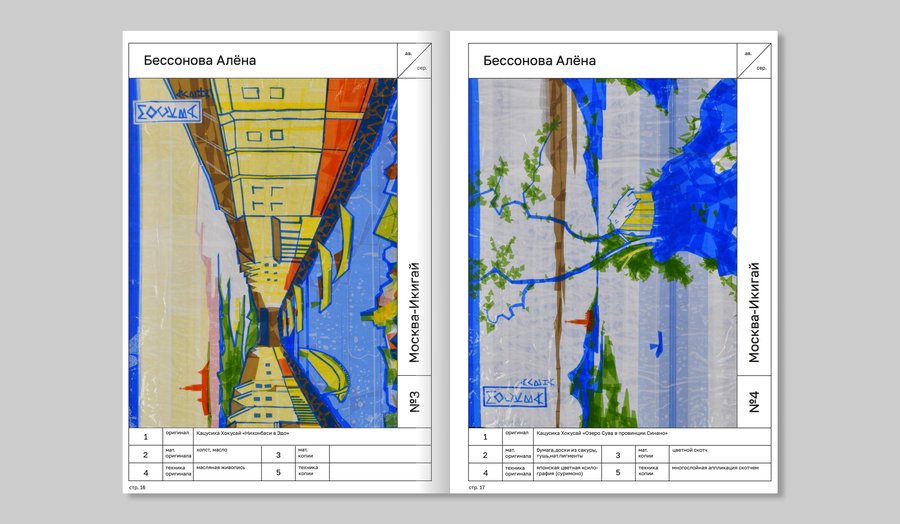
Task: Click the page number 'стр. 17'
Action: point(477,487)
